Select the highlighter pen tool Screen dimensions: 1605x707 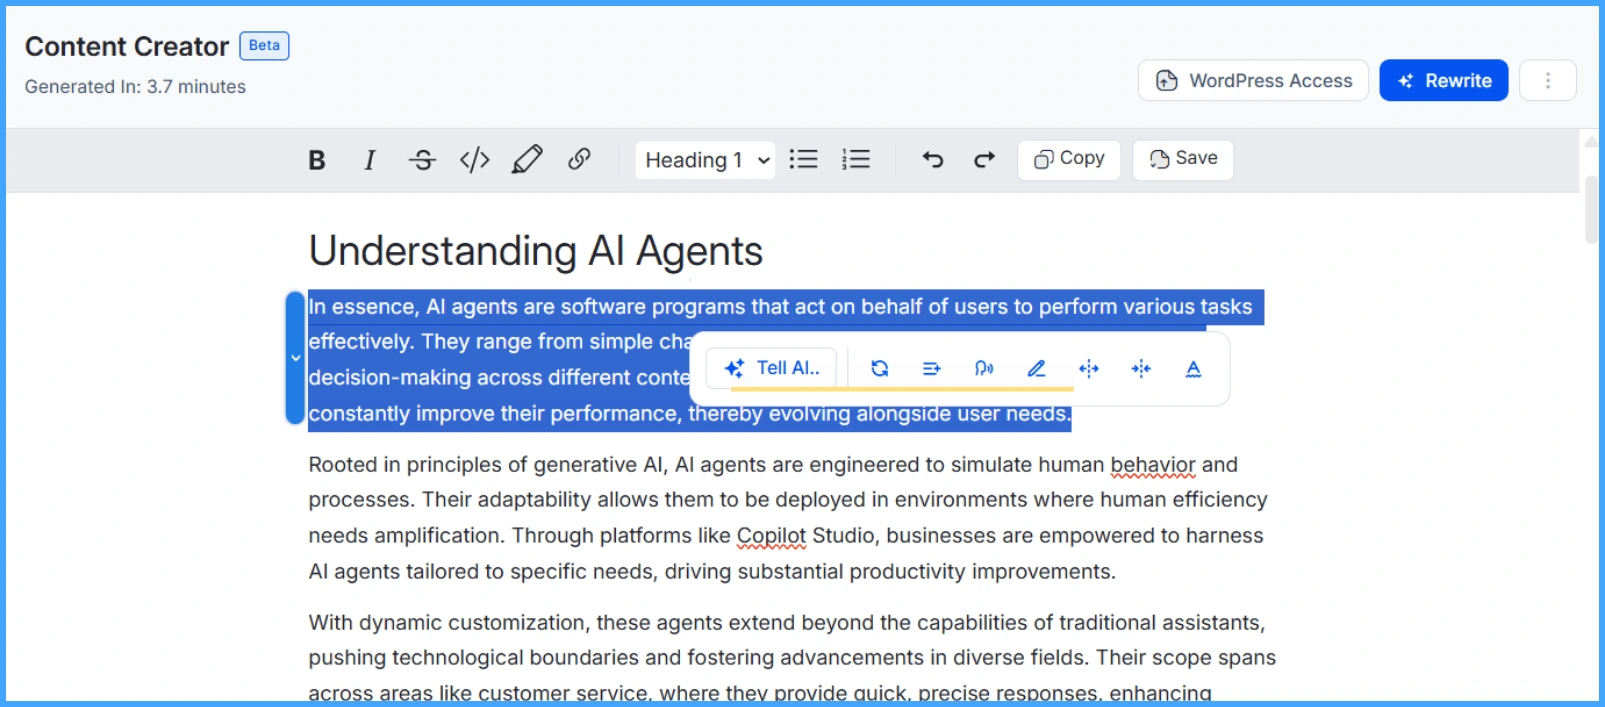click(527, 160)
